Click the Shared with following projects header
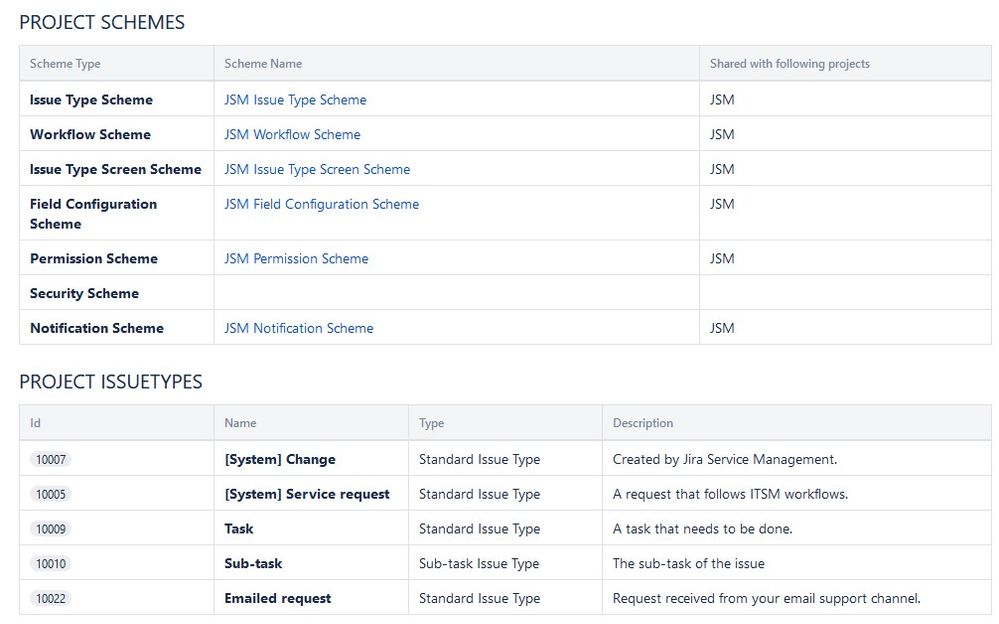The width and height of the screenshot is (999, 624). pyautogui.click(x=789, y=64)
